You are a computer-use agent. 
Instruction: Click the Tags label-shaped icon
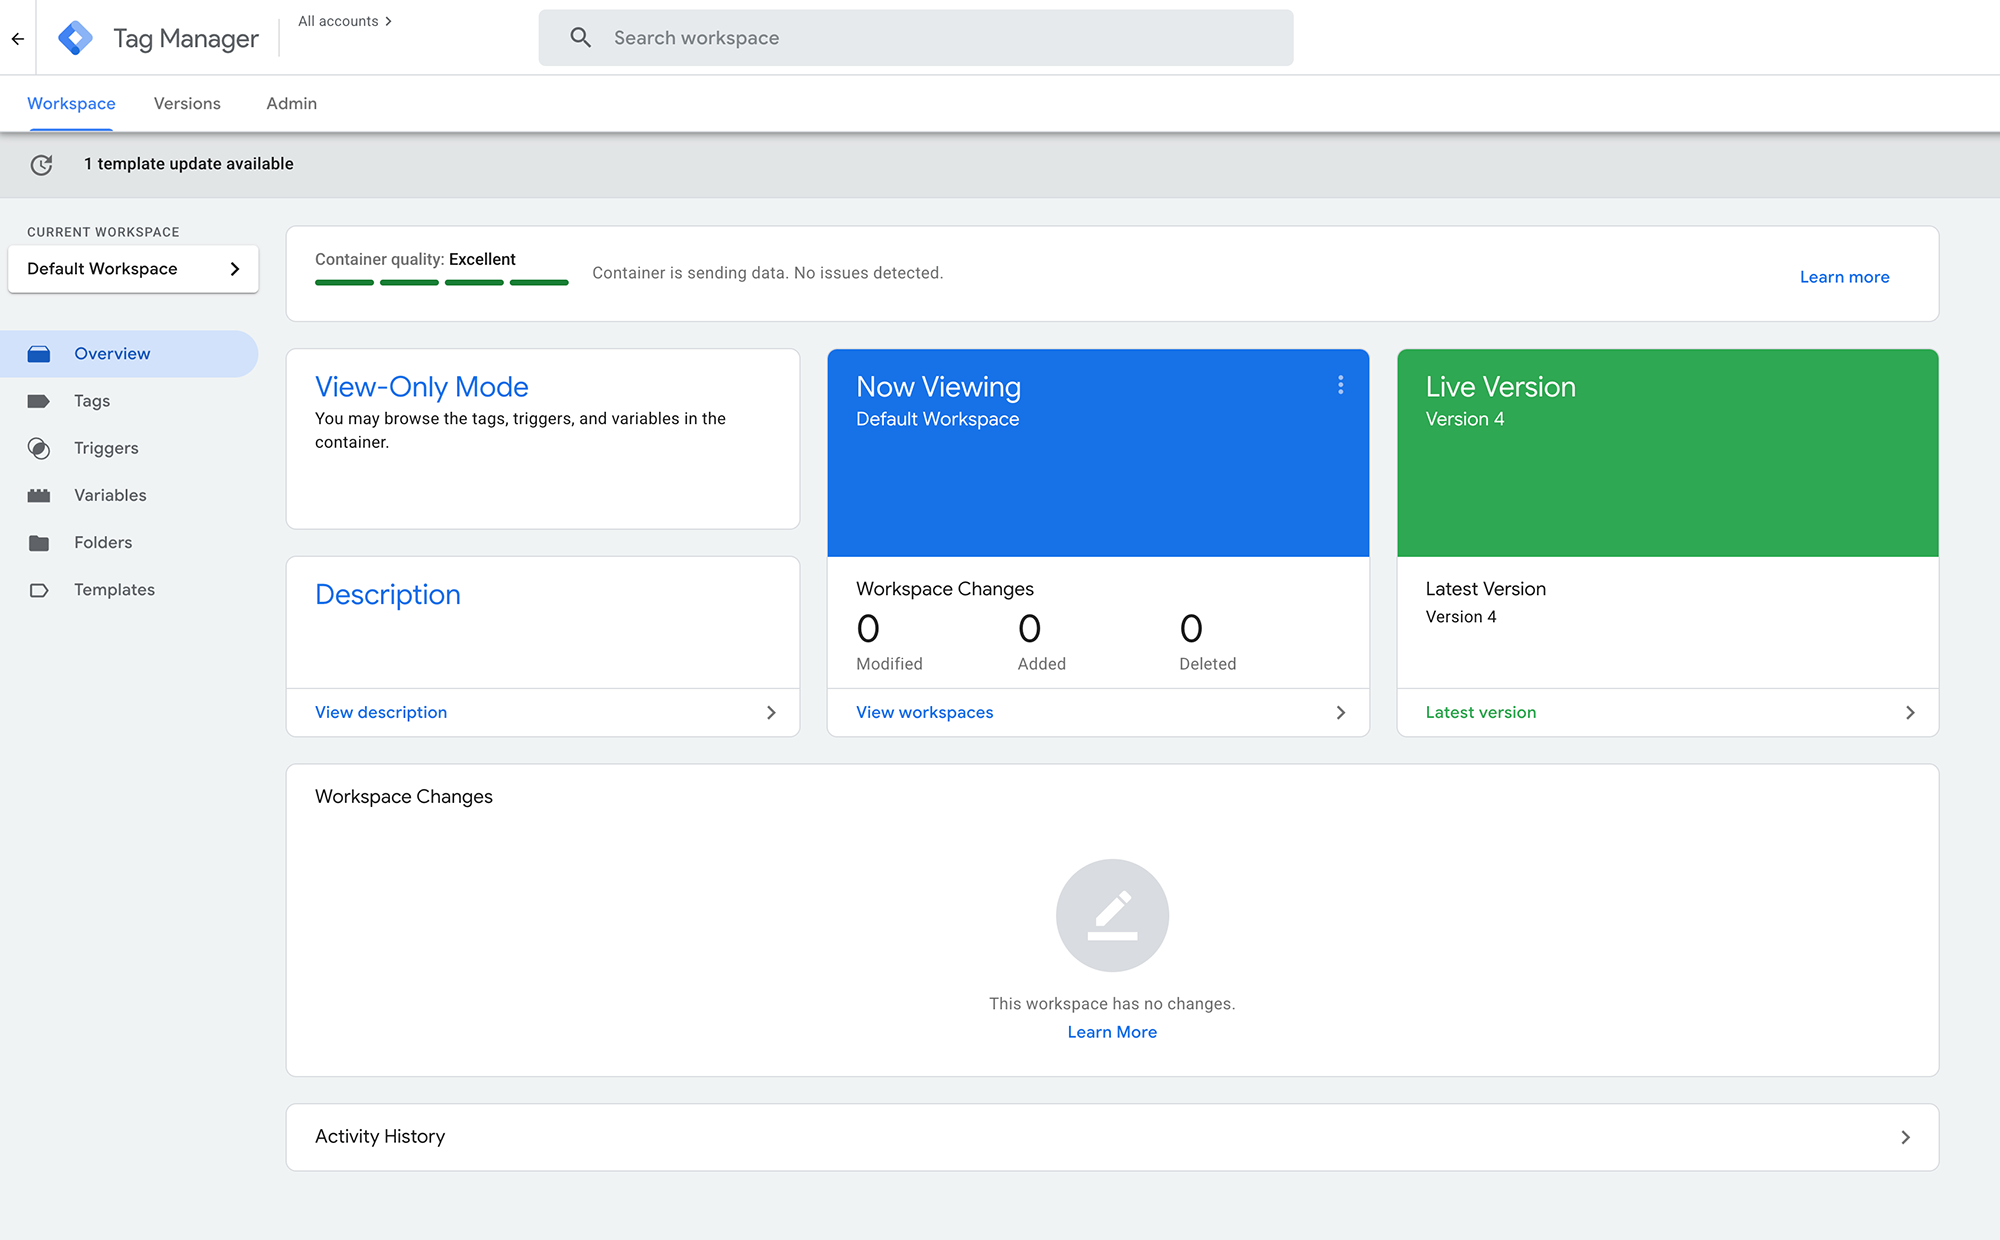(39, 401)
